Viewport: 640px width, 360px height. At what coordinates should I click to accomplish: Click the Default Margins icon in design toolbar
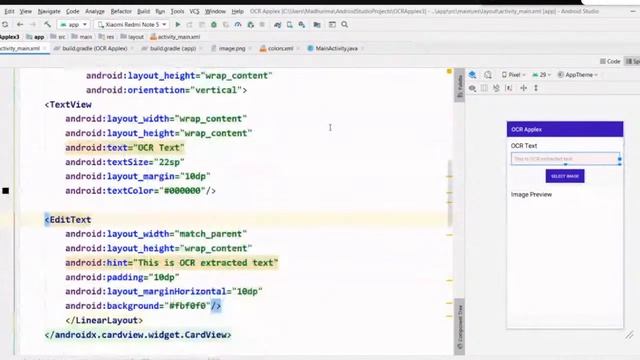484,88
